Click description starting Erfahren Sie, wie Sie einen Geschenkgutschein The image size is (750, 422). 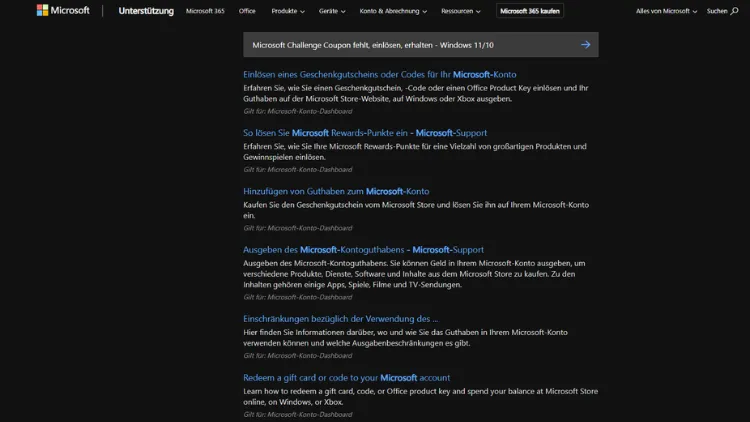(416, 93)
